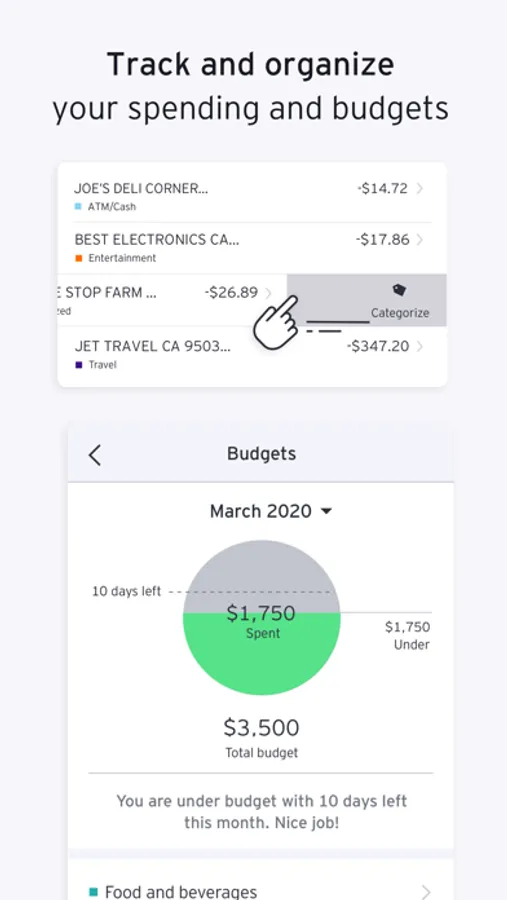Tap the pointing hand swipe icon
The image size is (507, 900).
point(276,321)
